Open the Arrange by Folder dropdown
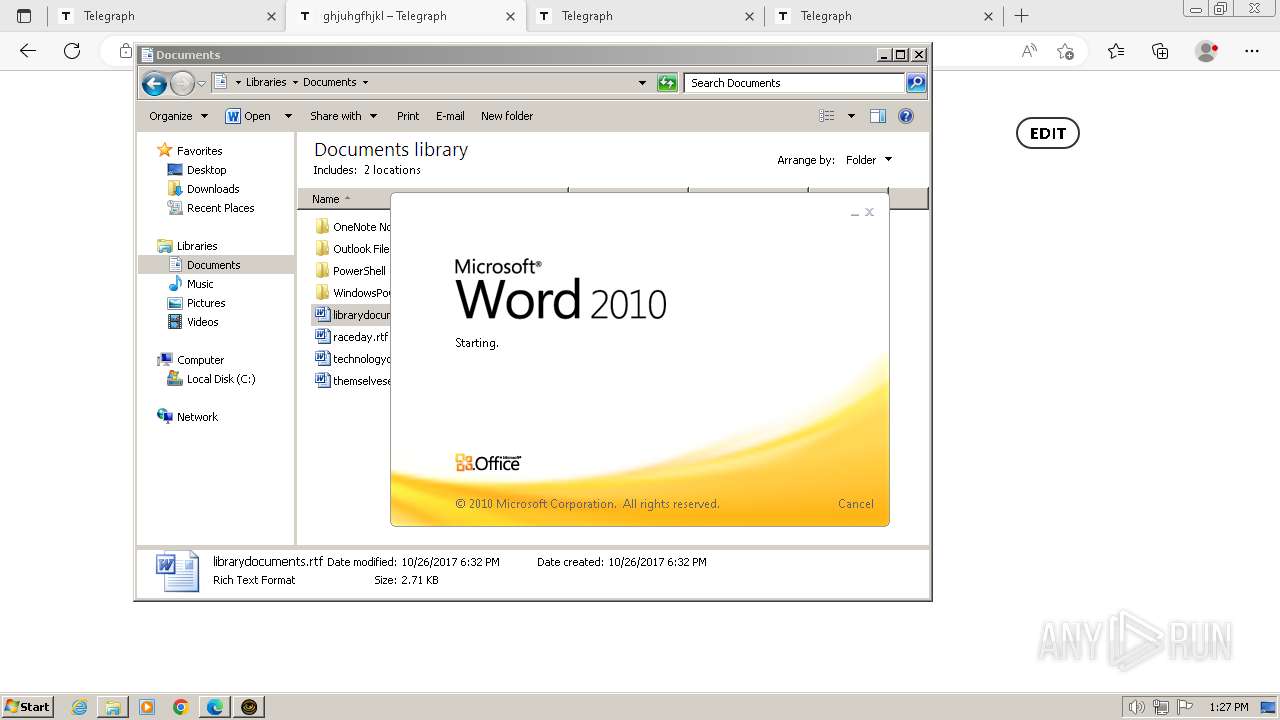This screenshot has height=720, width=1280. point(869,160)
